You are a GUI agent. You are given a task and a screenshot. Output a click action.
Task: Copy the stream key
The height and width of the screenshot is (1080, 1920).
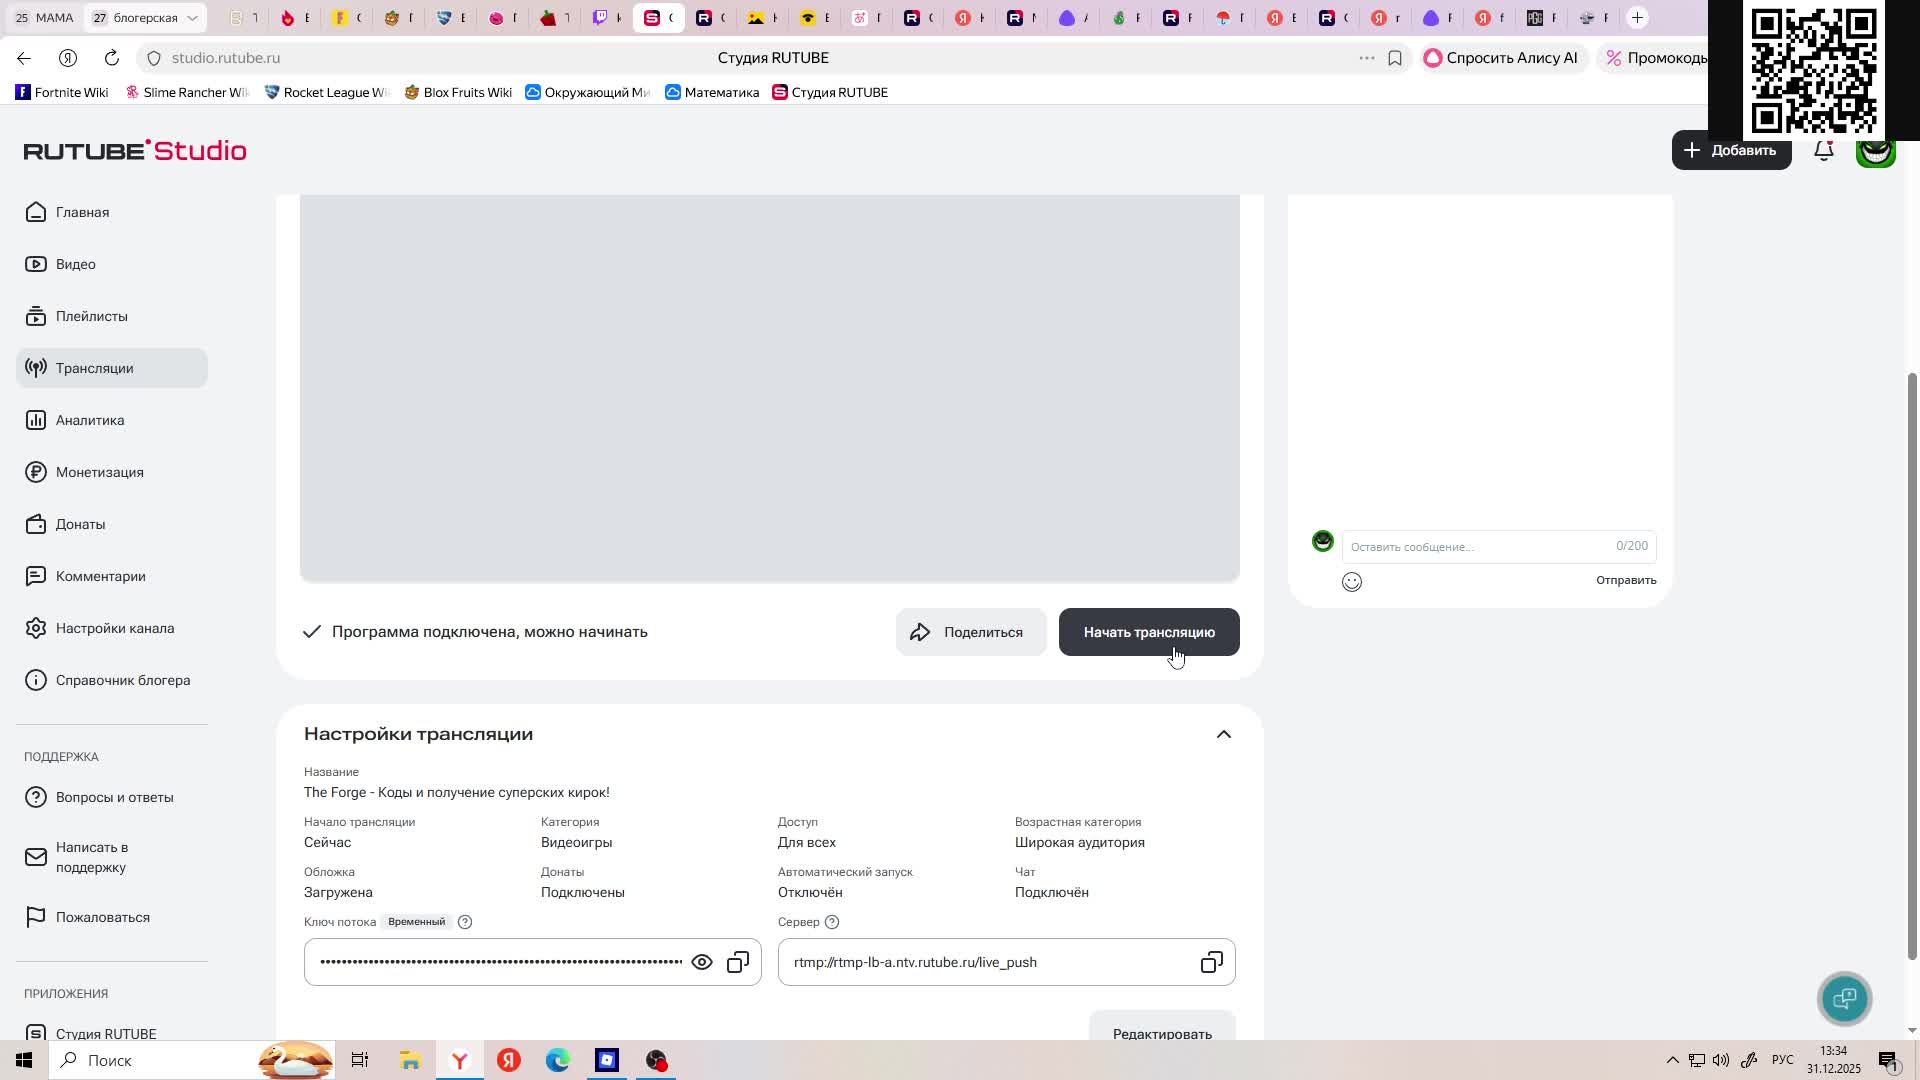(738, 962)
